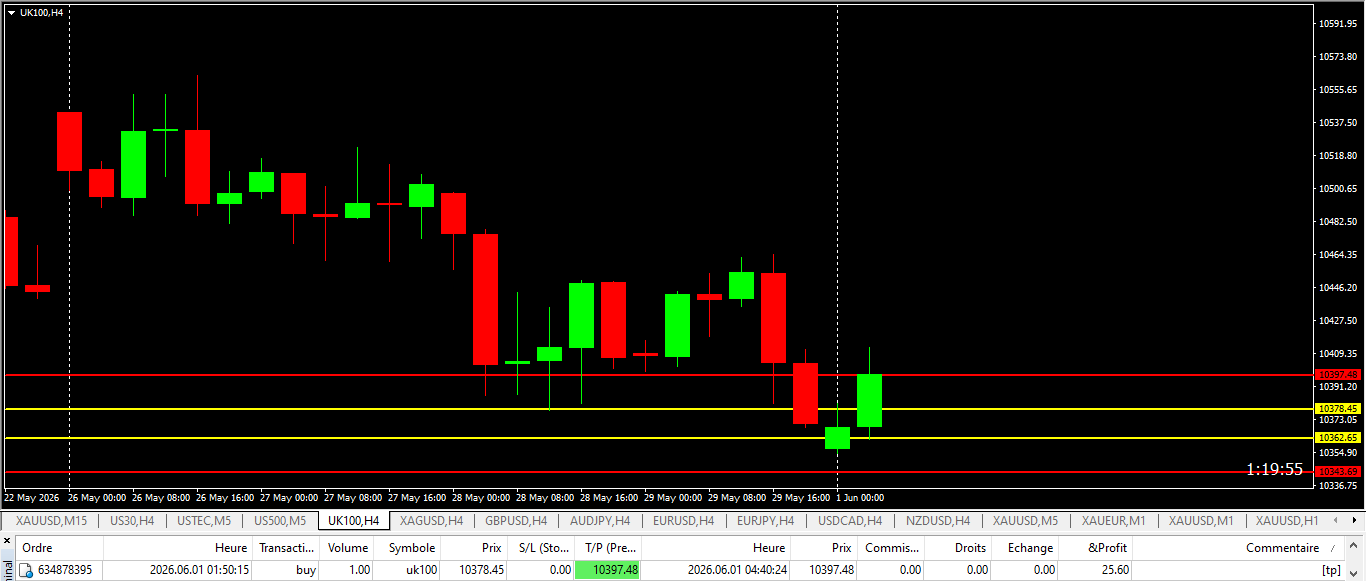1366x581 pixels.
Task: Click the 10591.95 price scale label
Action: pyautogui.click(x=1339, y=23)
